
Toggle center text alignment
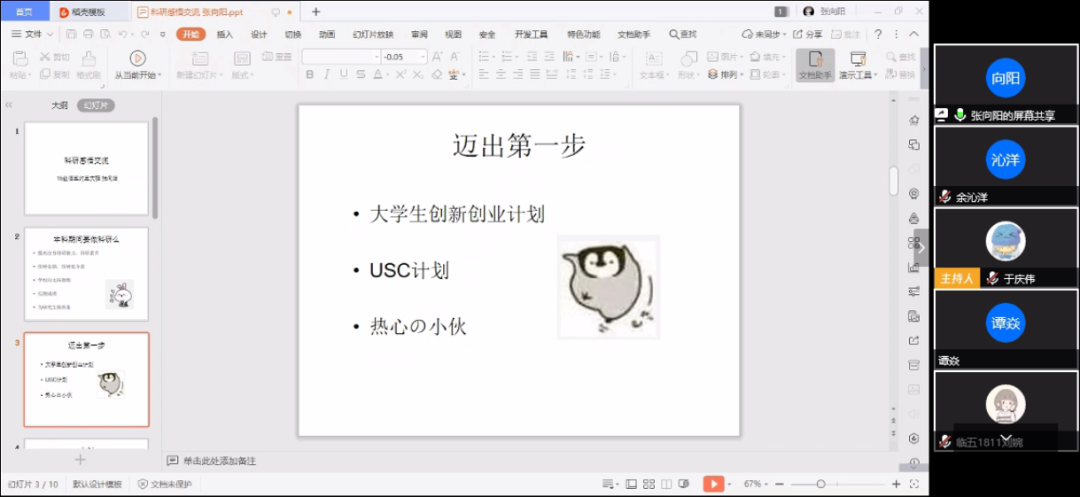[503, 74]
